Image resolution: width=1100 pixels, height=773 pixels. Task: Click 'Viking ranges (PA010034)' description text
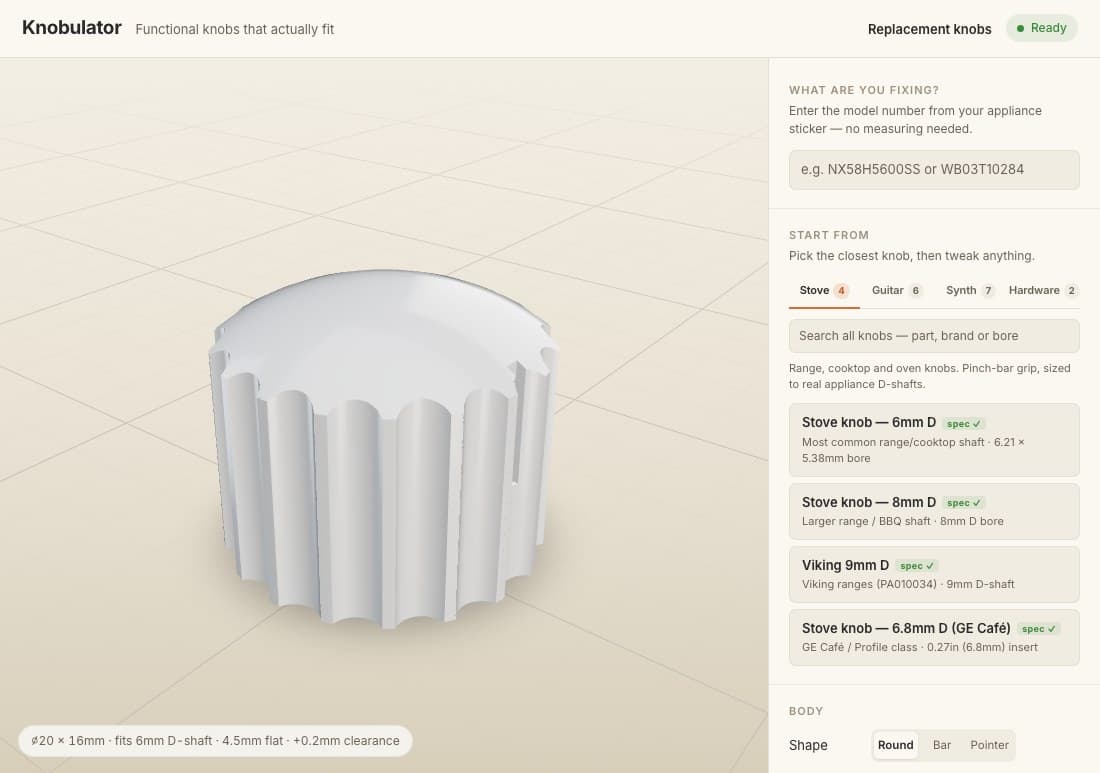(x=908, y=584)
